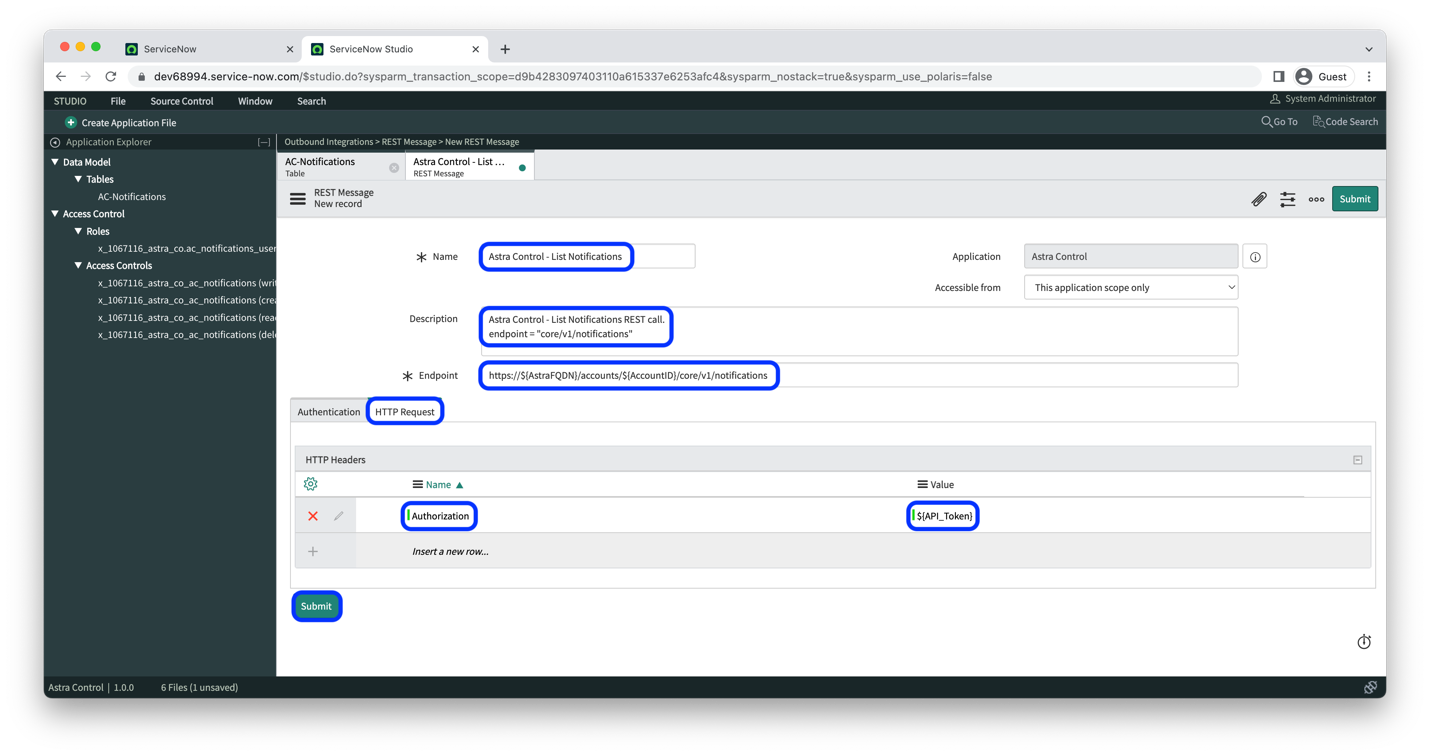Open the Go To search
Image resolution: width=1430 pixels, height=756 pixels.
click(1279, 122)
